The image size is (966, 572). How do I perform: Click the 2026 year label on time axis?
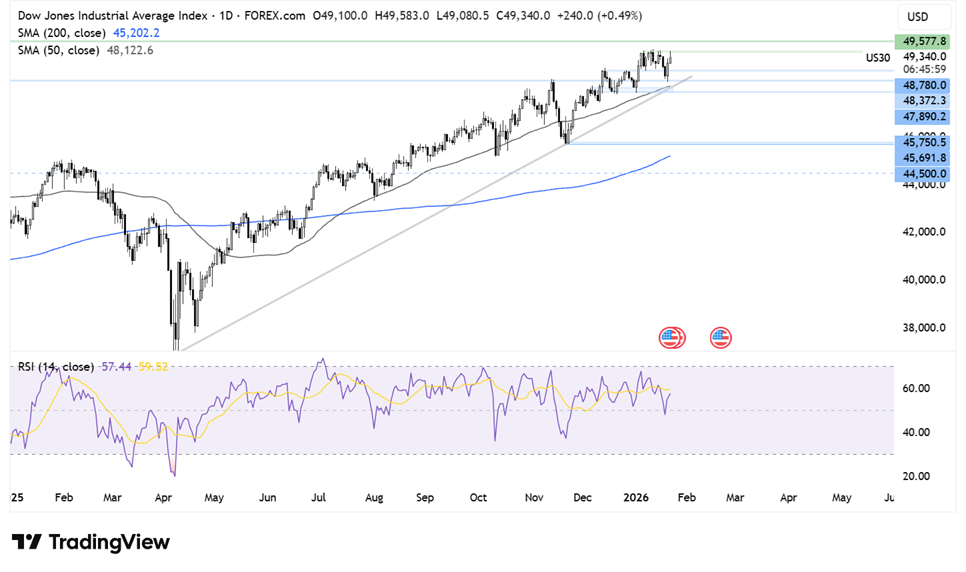click(636, 497)
